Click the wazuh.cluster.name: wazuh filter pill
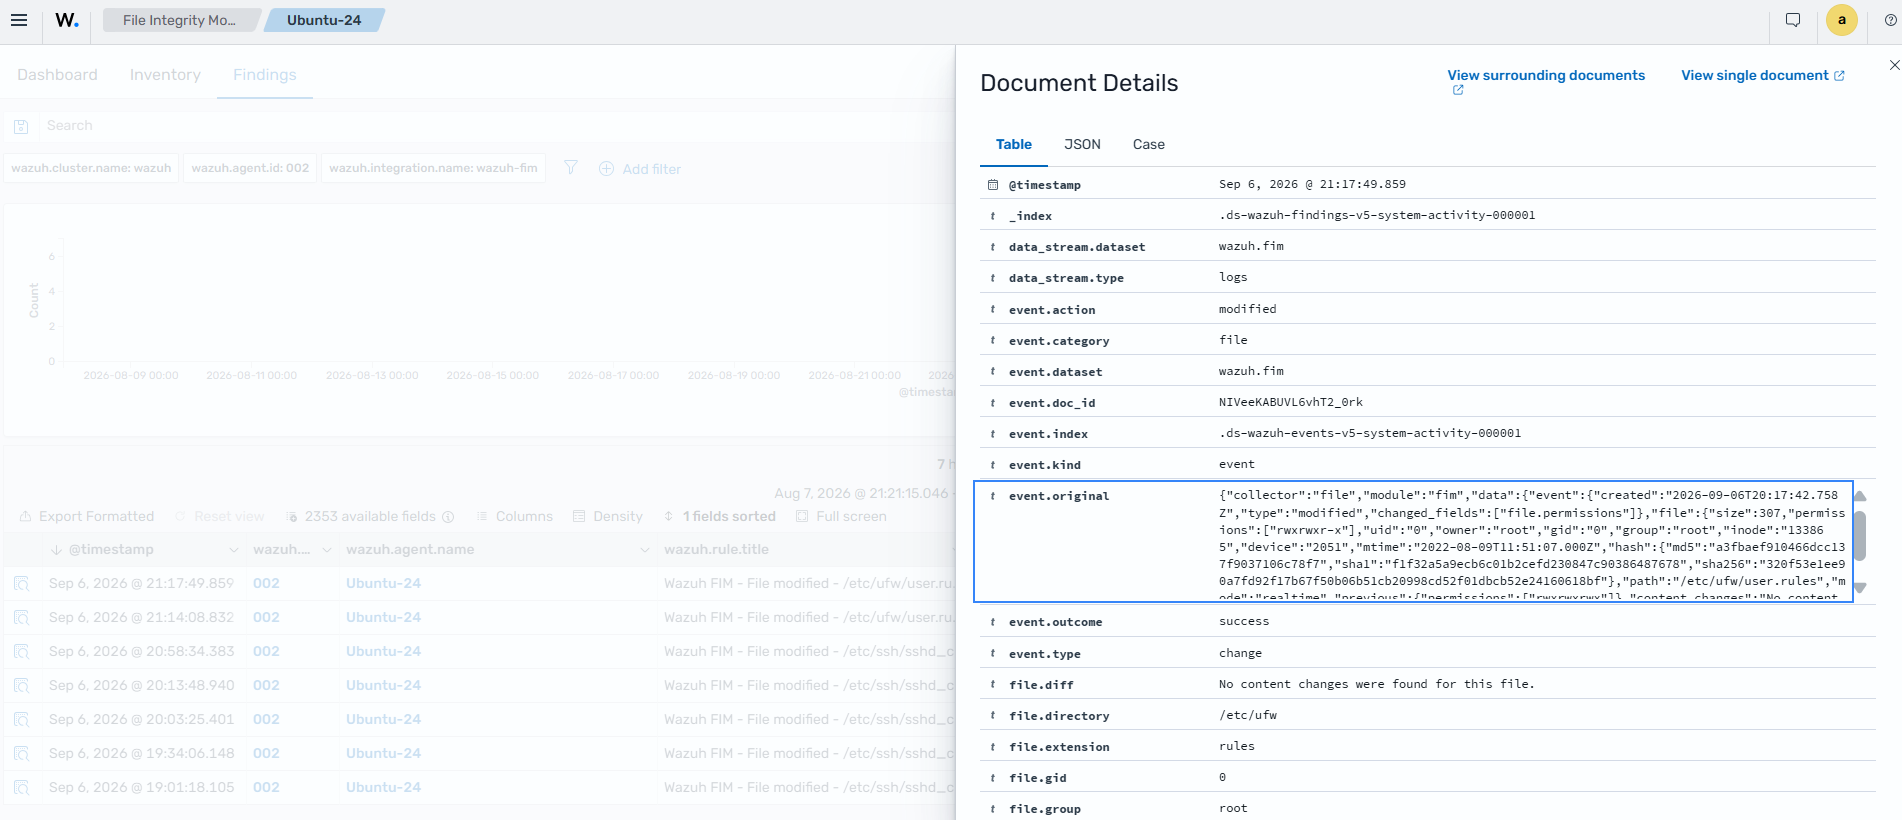 pyautogui.click(x=91, y=168)
